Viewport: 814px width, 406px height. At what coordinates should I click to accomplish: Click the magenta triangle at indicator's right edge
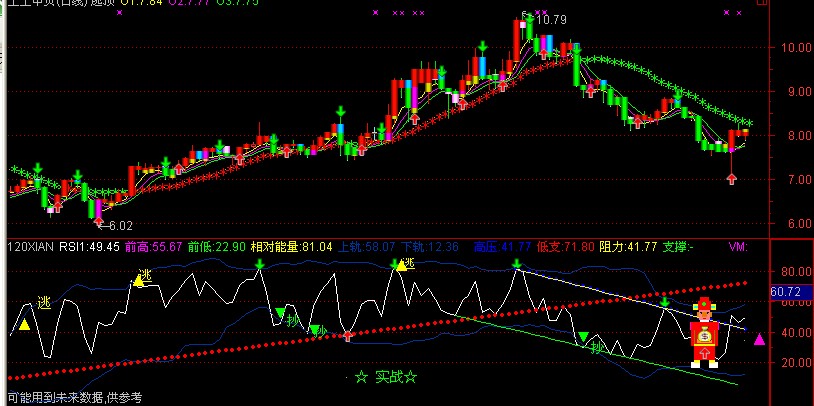pyautogui.click(x=759, y=340)
